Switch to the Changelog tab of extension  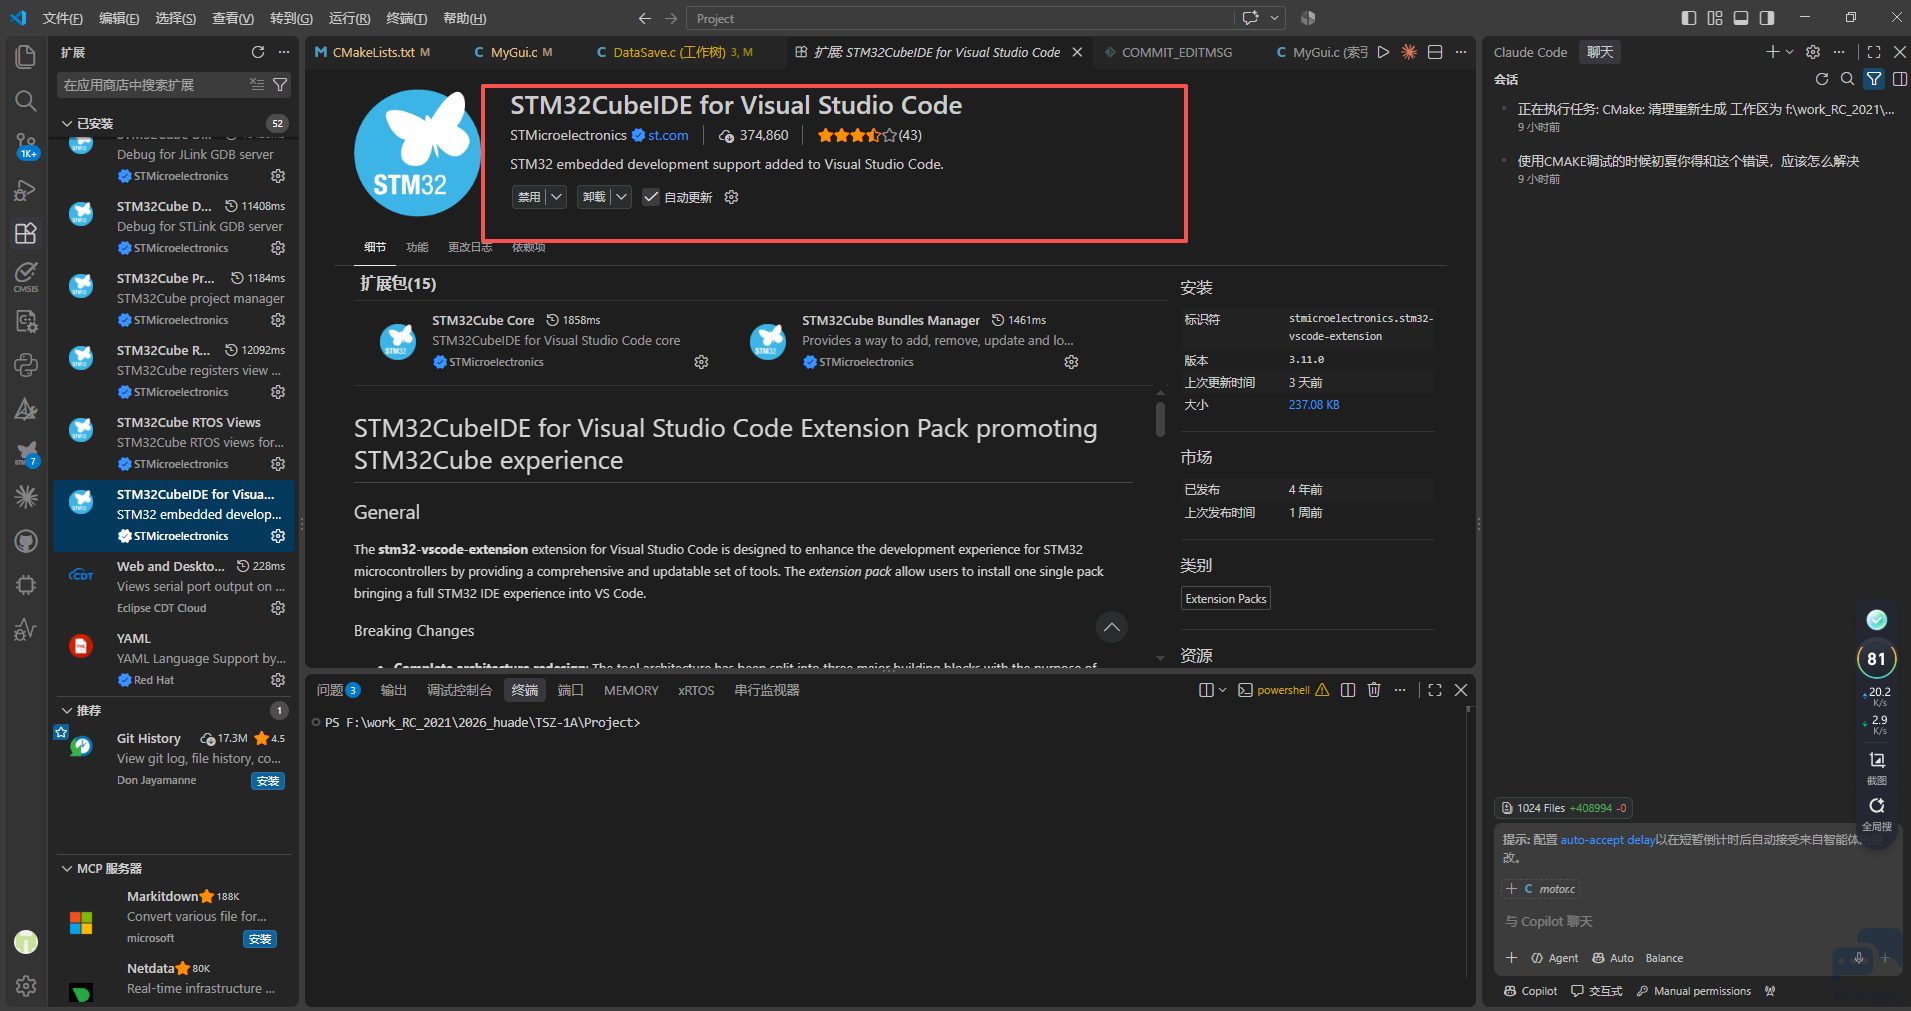pos(470,247)
